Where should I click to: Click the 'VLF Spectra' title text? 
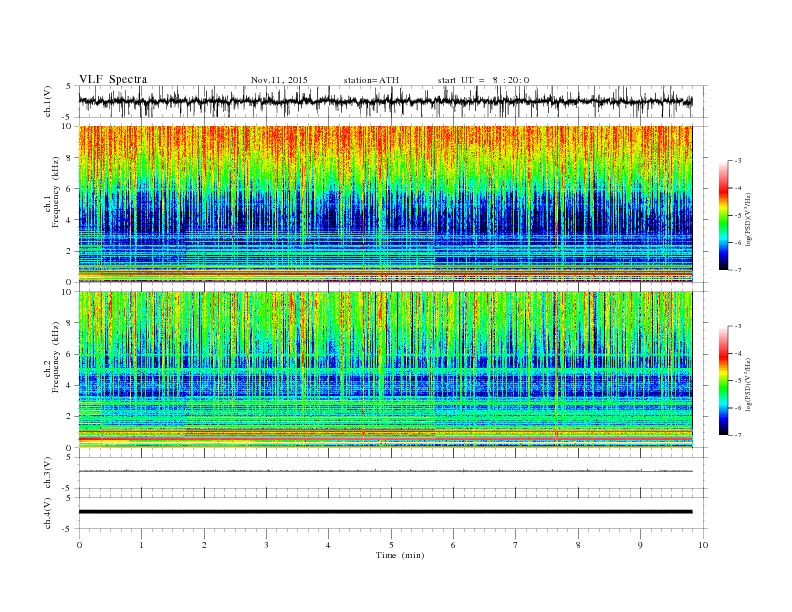113,79
